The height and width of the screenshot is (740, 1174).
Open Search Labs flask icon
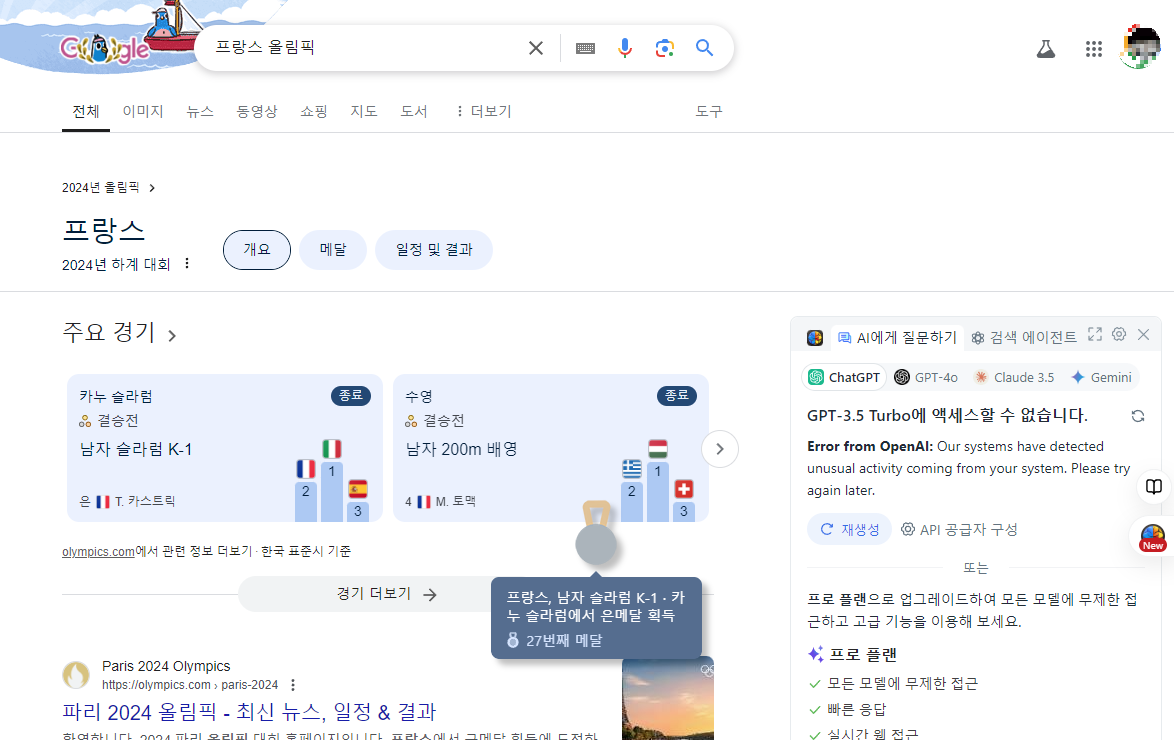tap(1046, 49)
